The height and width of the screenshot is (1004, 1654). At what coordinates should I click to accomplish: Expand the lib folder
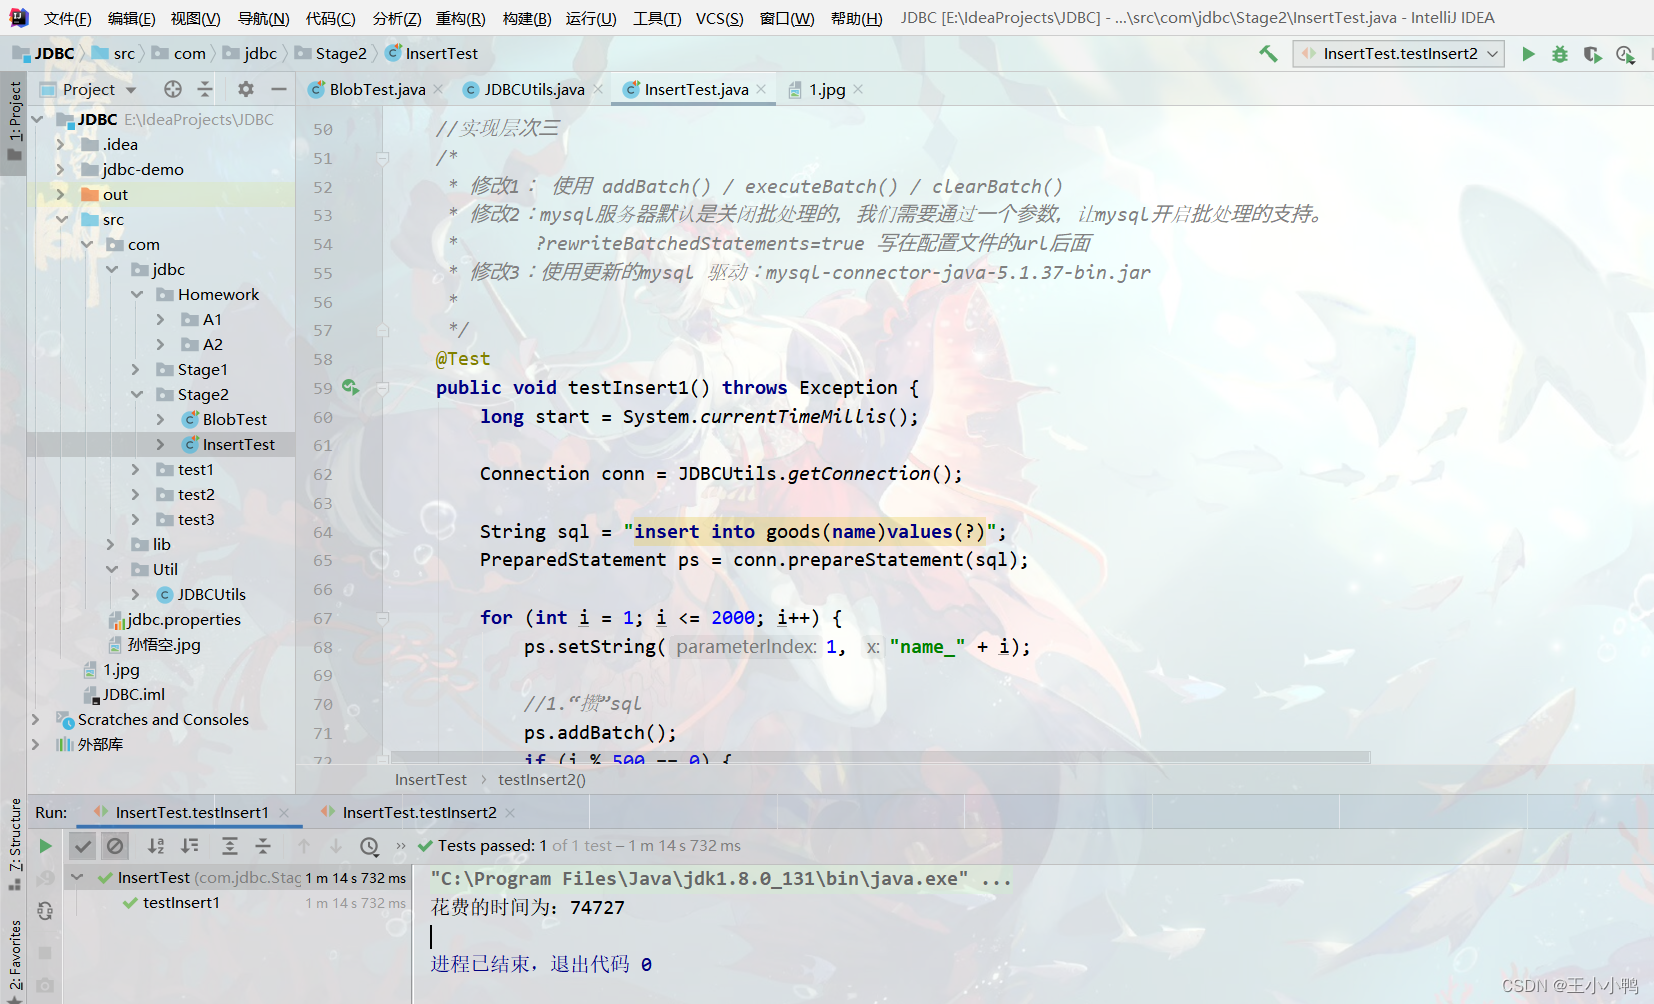[x=111, y=544]
